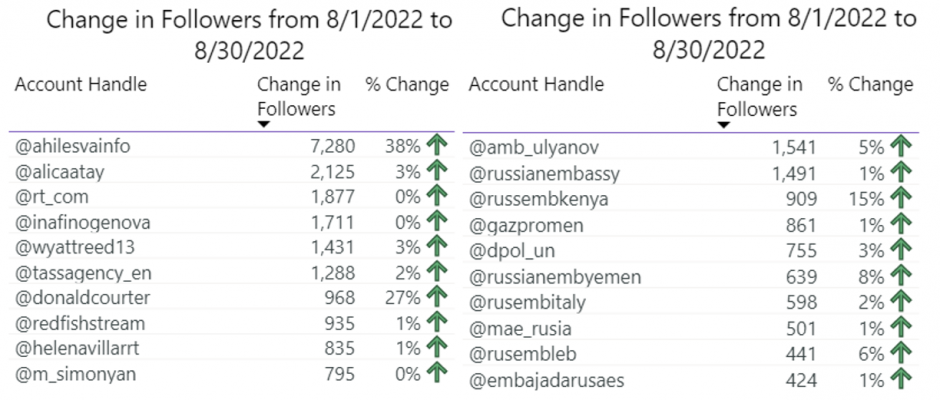Viewport: 940px width, 400px height.
Task: Select the right table Account Handle header
Action: [536, 85]
